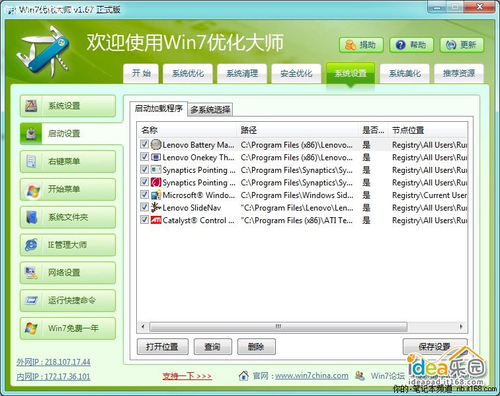Click the update (更新) refresh icon
Image resolution: width=500 pixels, height=396 pixels.
point(451,45)
